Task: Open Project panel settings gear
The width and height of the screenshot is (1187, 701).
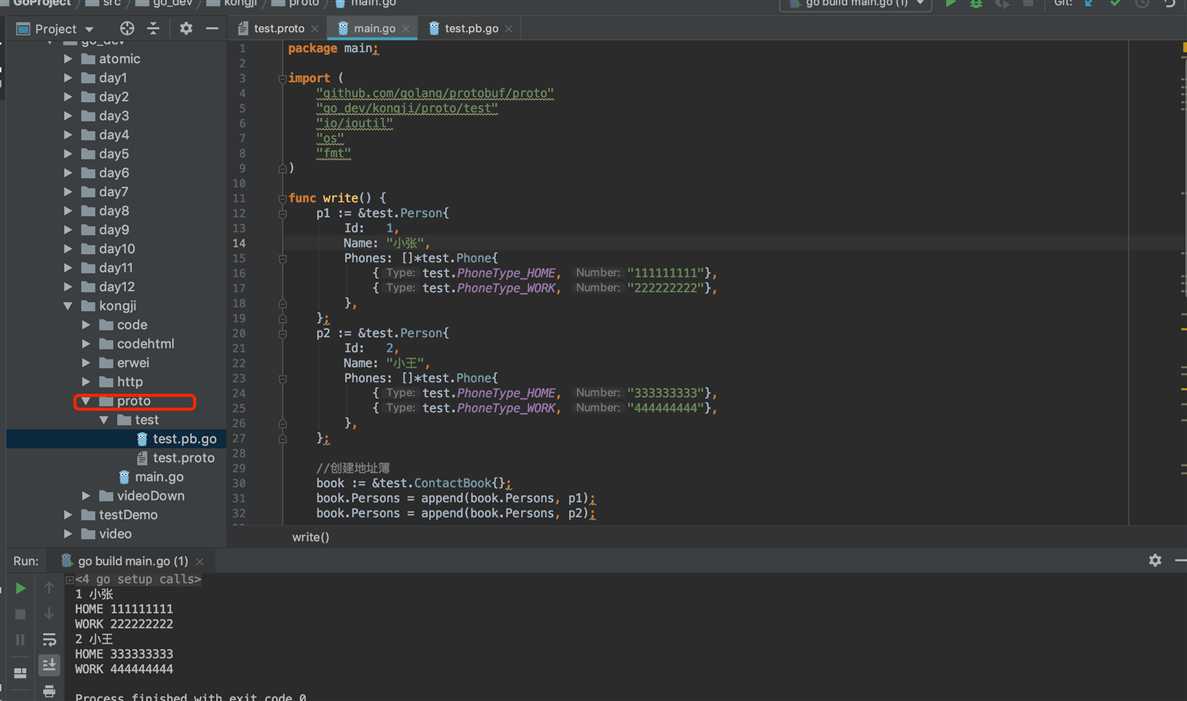Action: (186, 29)
